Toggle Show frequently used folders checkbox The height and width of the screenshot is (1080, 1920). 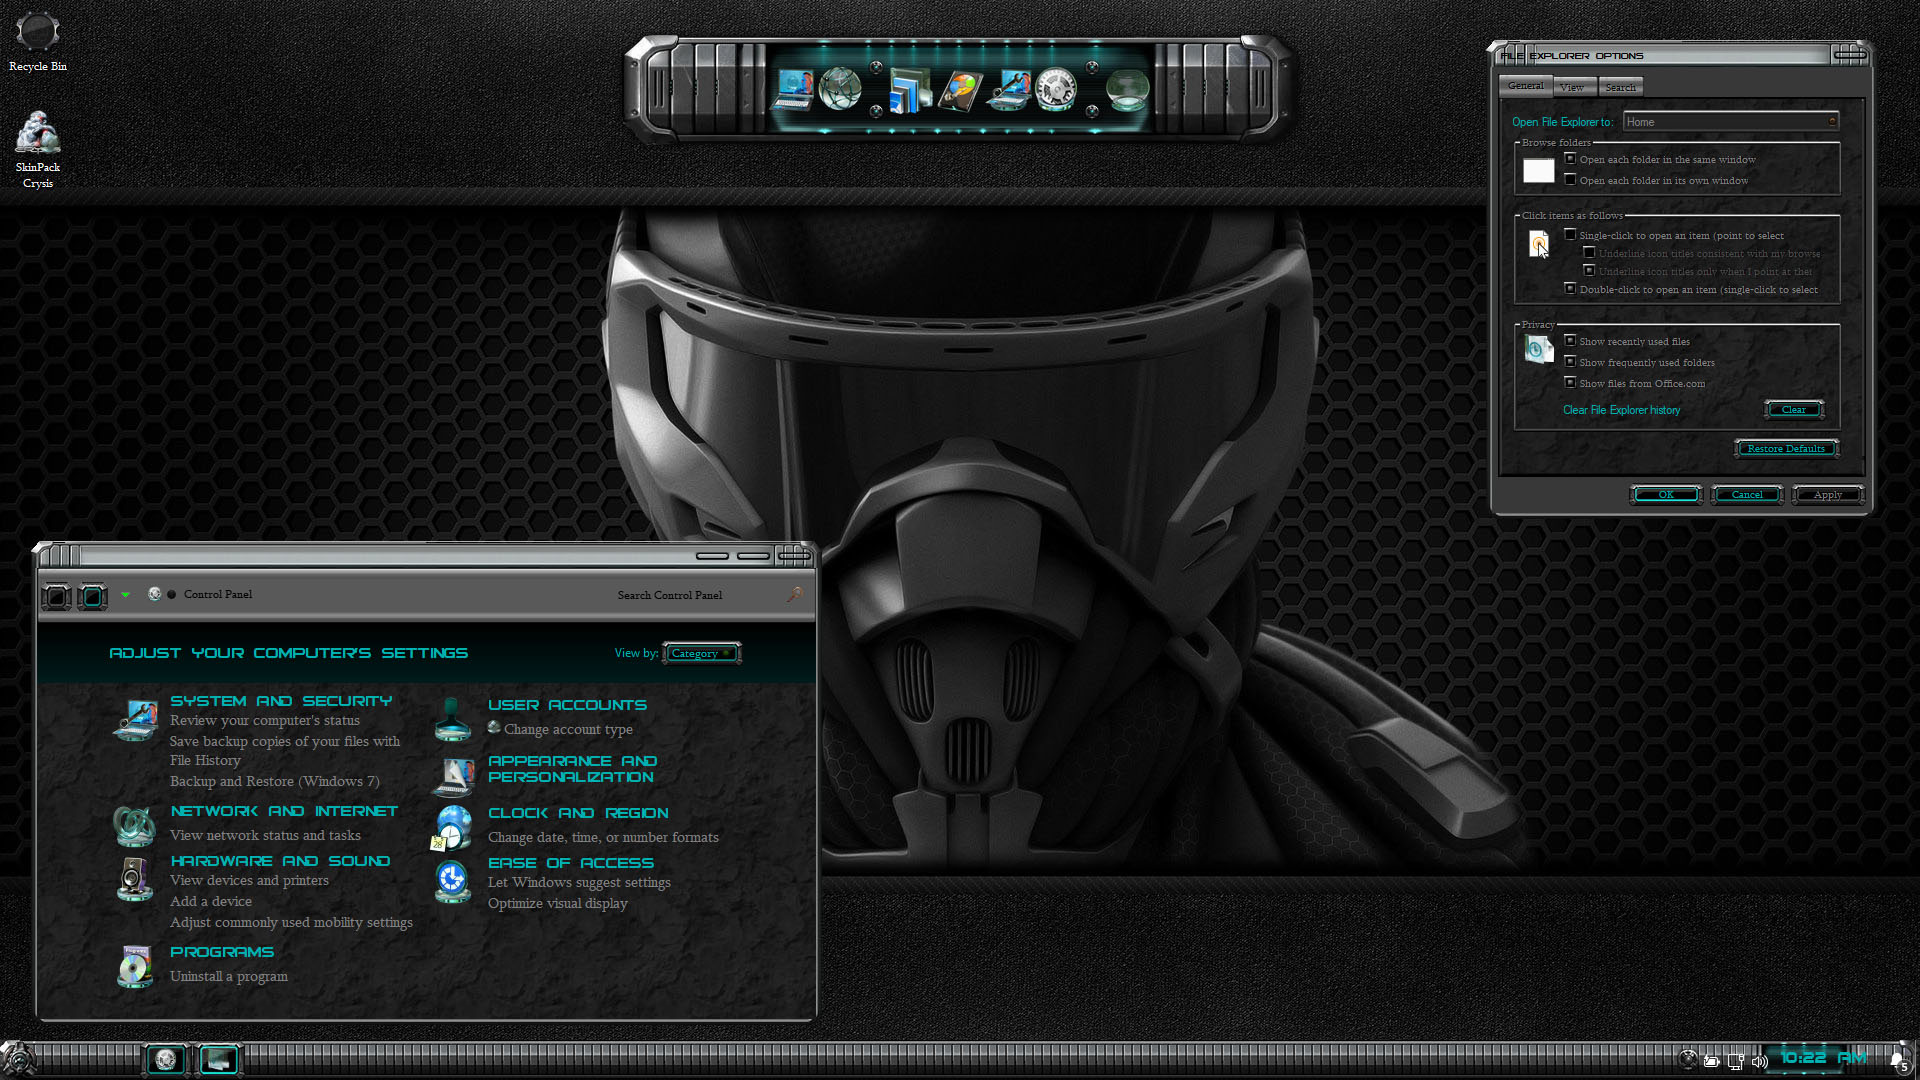[x=1570, y=362]
